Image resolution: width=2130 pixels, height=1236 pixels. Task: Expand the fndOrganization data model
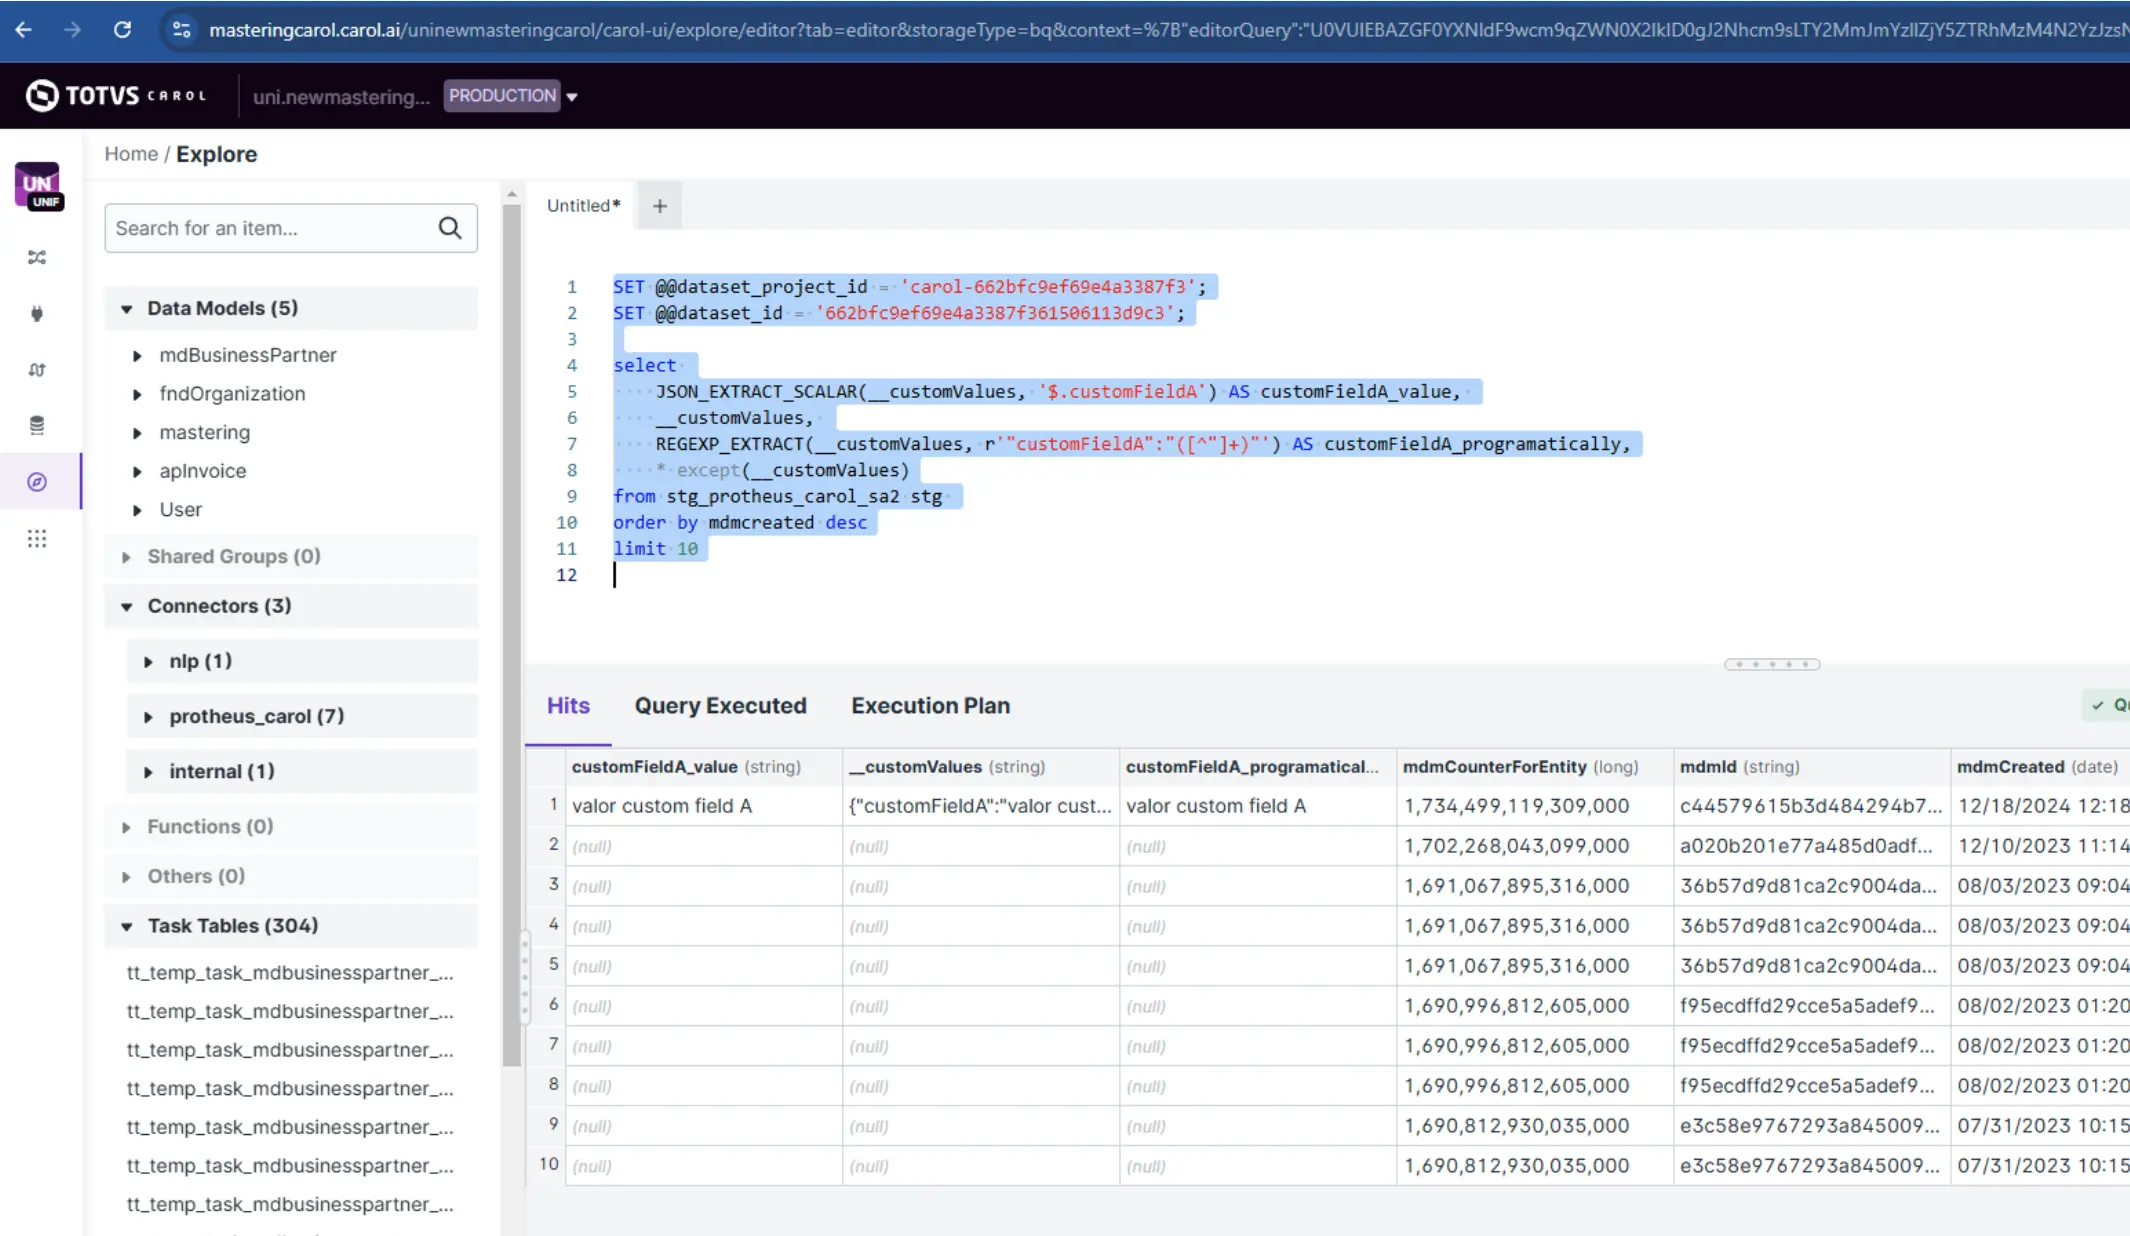tap(137, 394)
